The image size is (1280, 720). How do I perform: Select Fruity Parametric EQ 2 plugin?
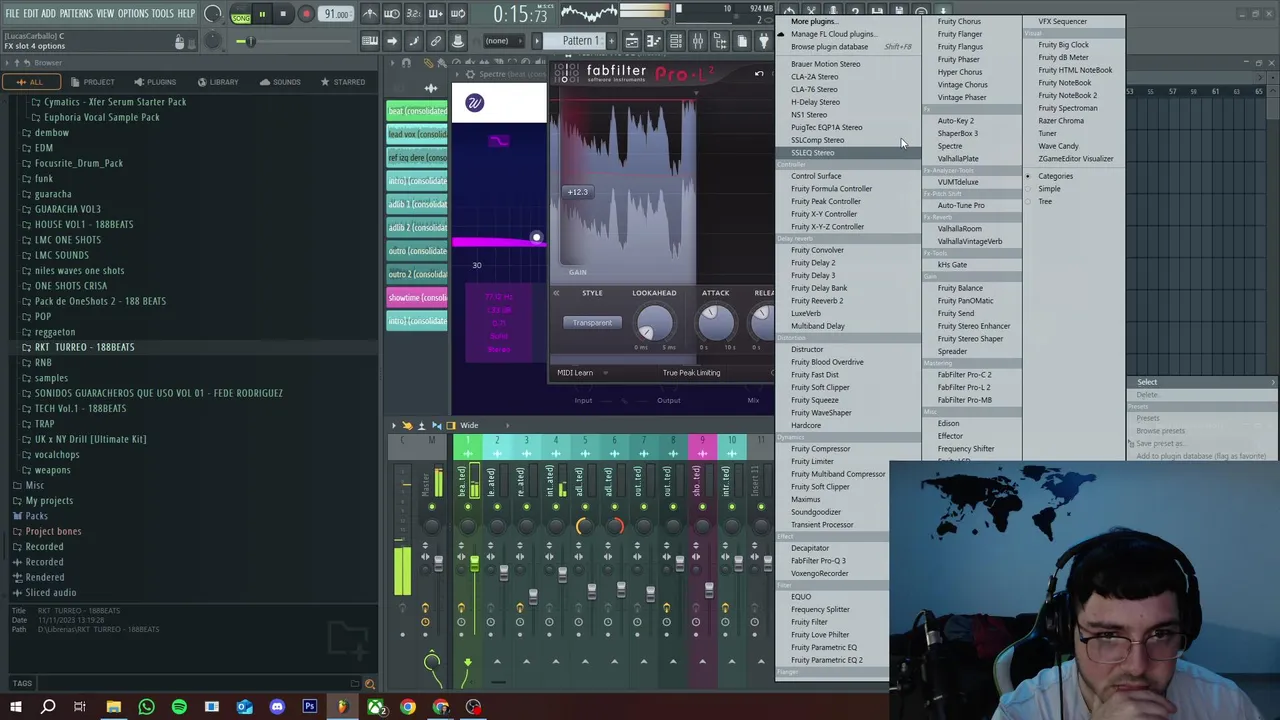(826, 660)
